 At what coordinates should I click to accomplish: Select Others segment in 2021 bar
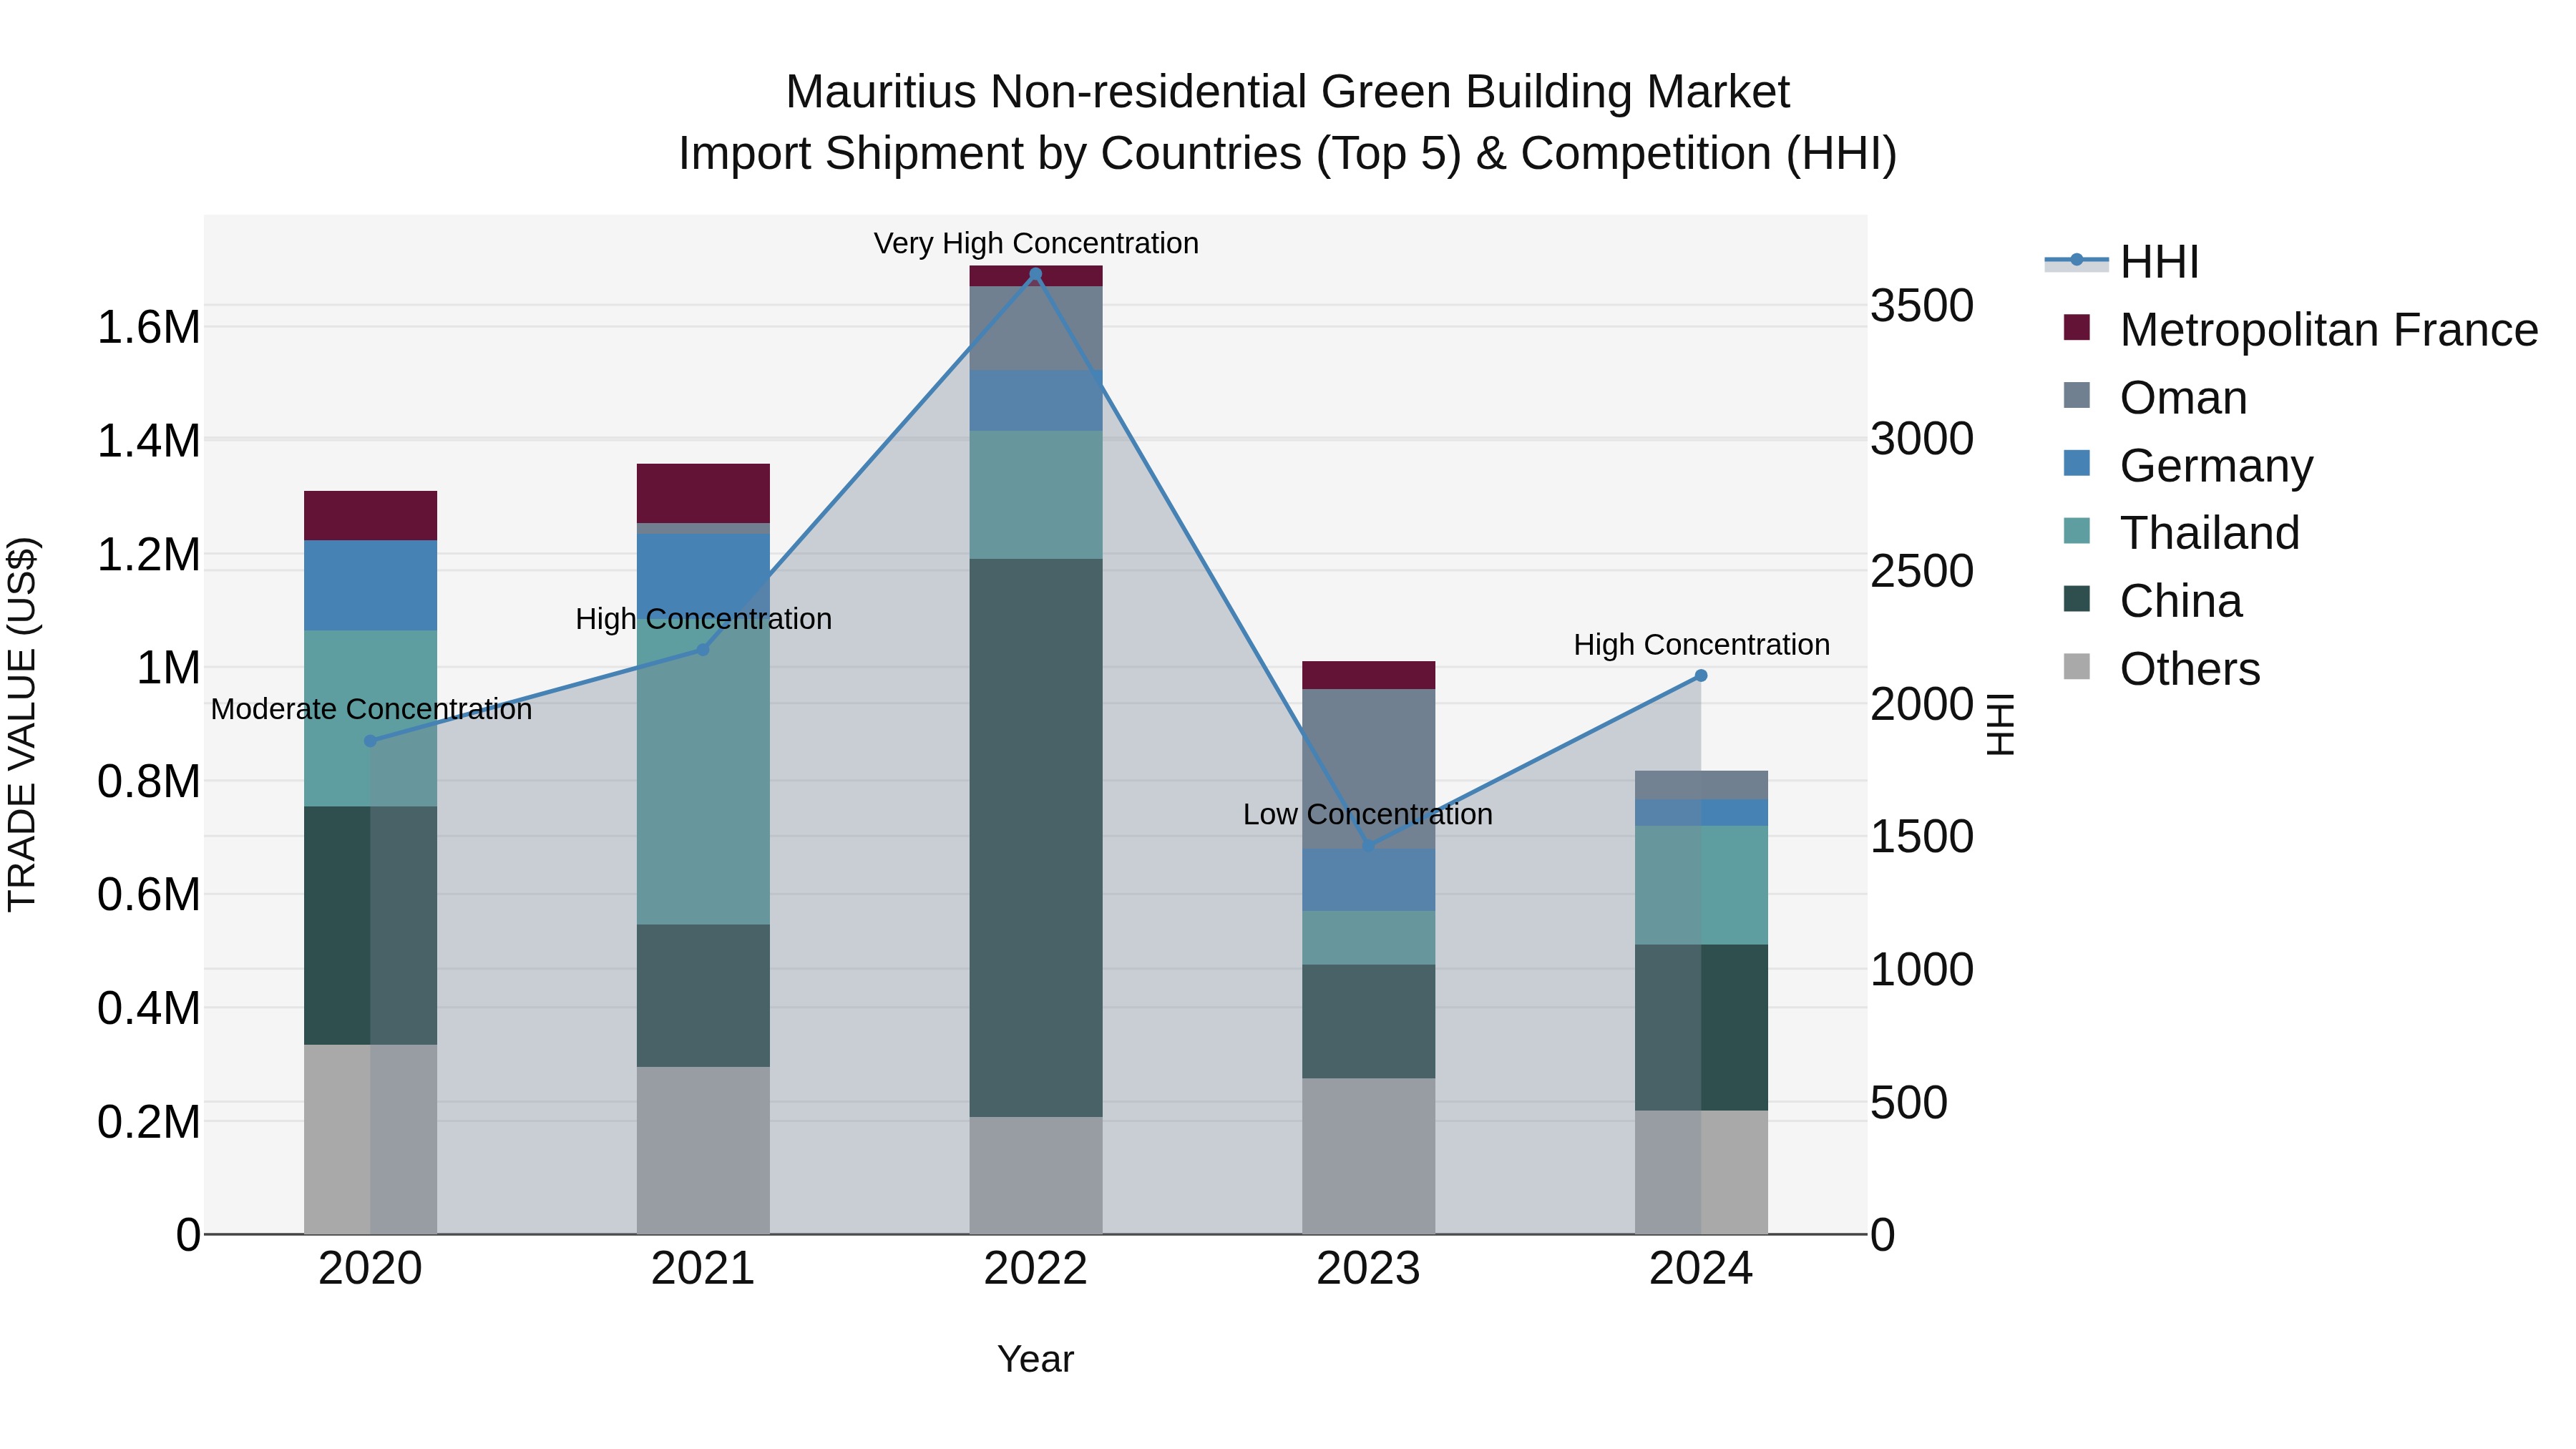tap(703, 1150)
